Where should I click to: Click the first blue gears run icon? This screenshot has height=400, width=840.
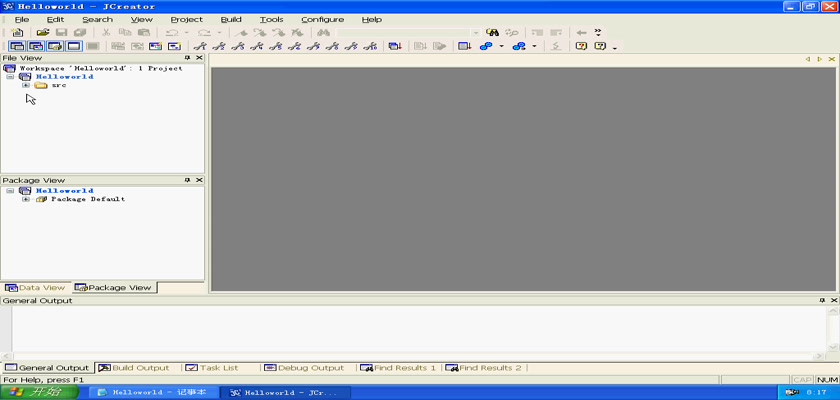pyautogui.click(x=486, y=47)
